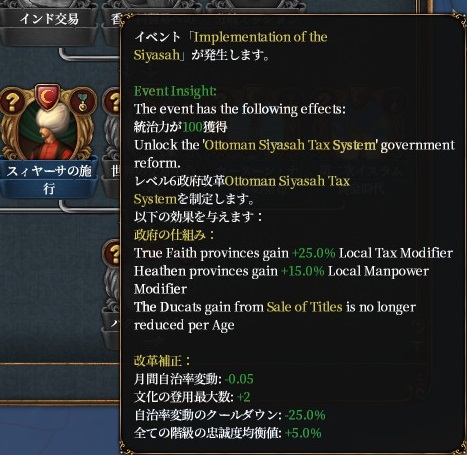Click the partially hidden mission label beside インド交易

coord(113,19)
